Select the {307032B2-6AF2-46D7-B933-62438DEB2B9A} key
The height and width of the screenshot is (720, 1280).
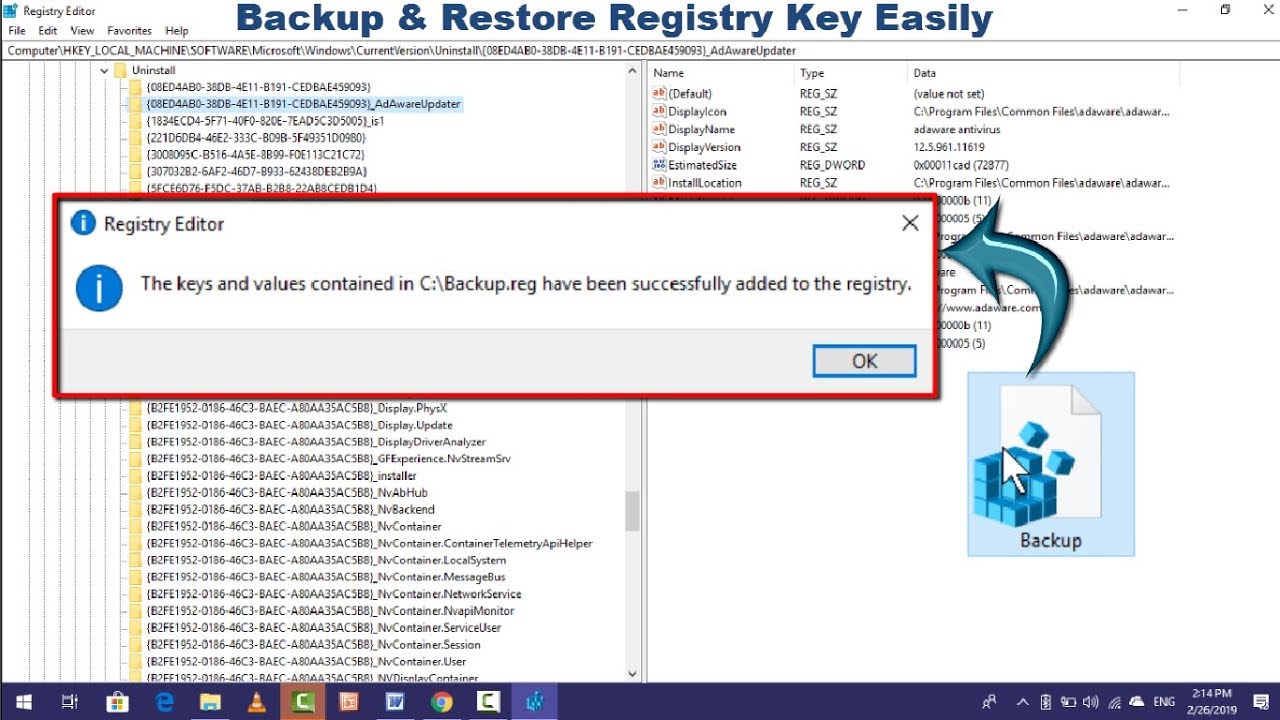pyautogui.click(x=256, y=171)
